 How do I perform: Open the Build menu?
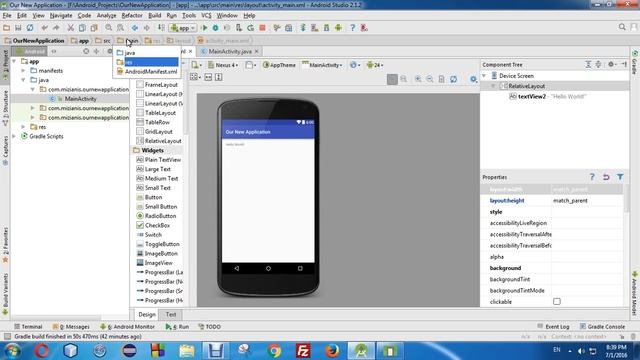pyautogui.click(x=154, y=16)
